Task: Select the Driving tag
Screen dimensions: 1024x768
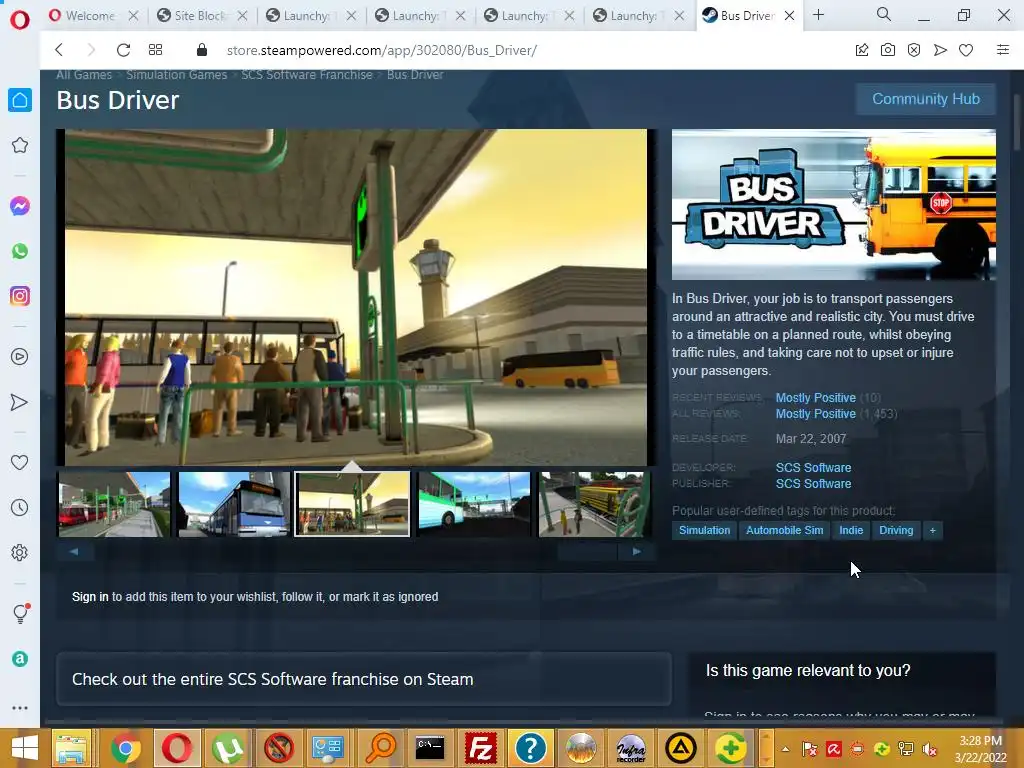Action: pyautogui.click(x=895, y=530)
